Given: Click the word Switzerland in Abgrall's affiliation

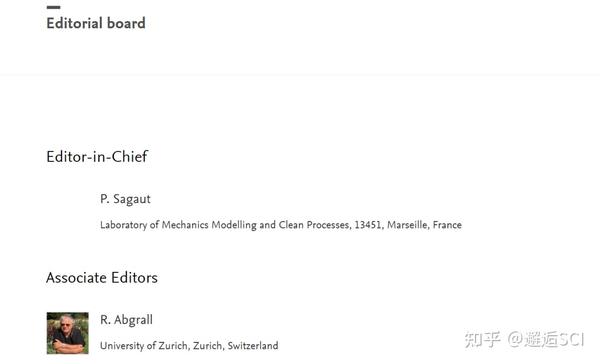Looking at the screenshot, I should coord(253,346).
